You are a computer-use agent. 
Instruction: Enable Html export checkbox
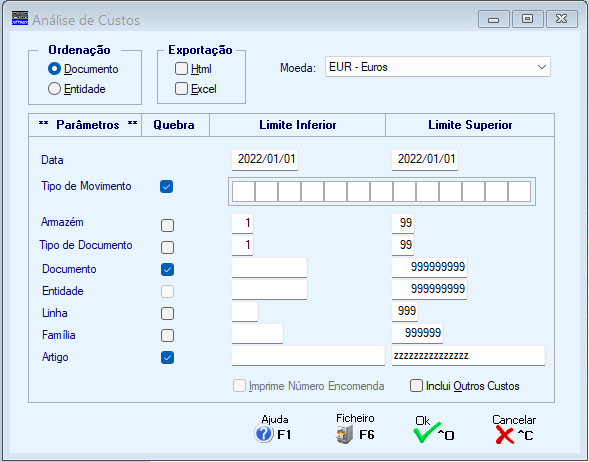coord(181,69)
